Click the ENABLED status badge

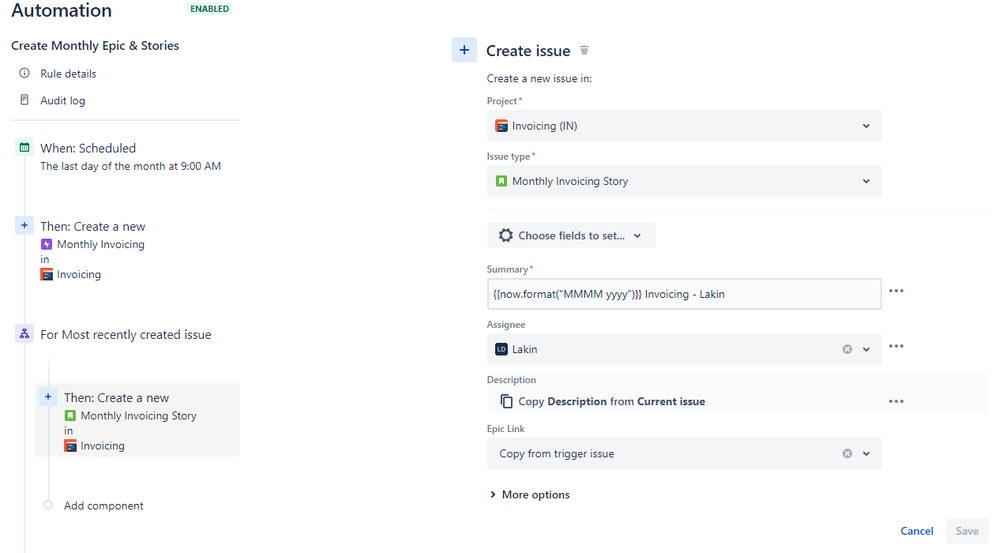210,9
